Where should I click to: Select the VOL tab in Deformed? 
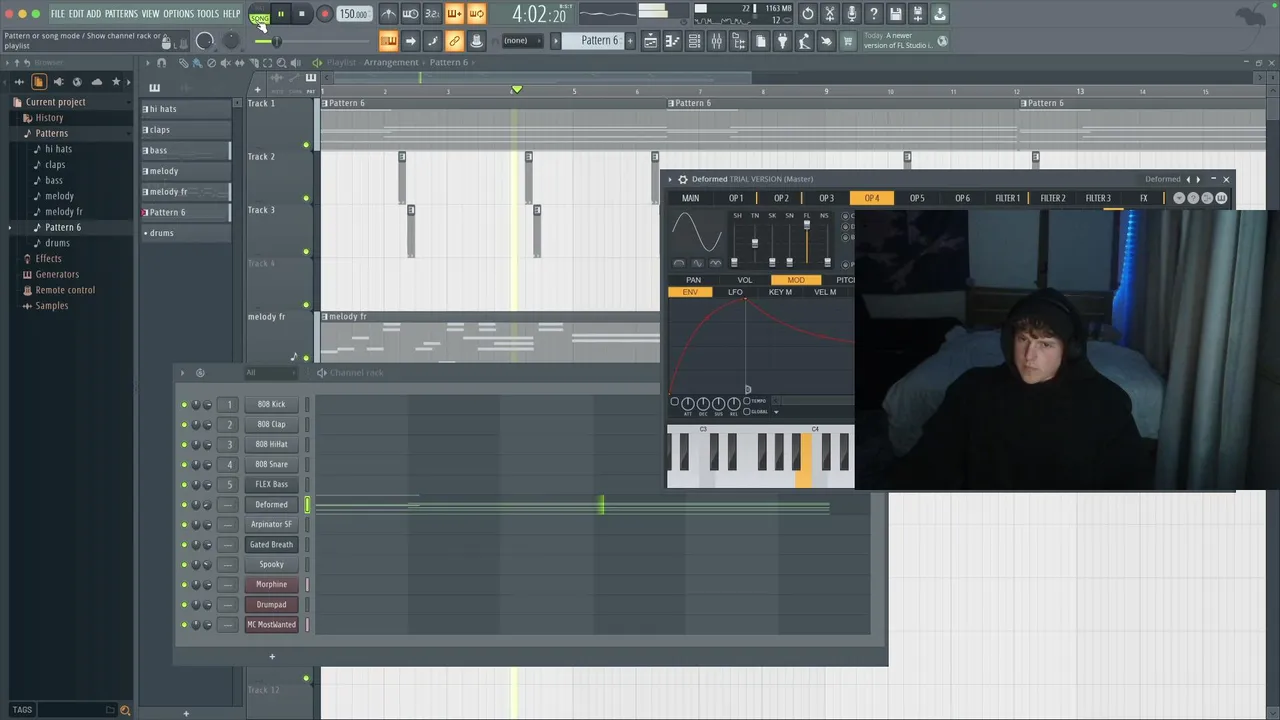tap(744, 280)
